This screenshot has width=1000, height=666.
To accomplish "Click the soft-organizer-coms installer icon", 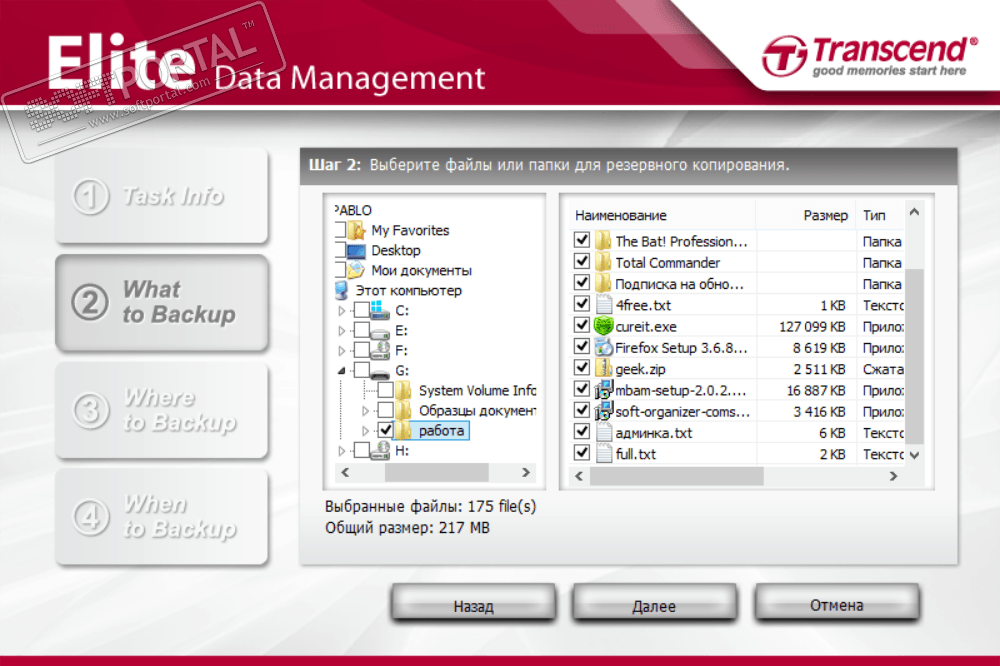I will click(x=603, y=411).
